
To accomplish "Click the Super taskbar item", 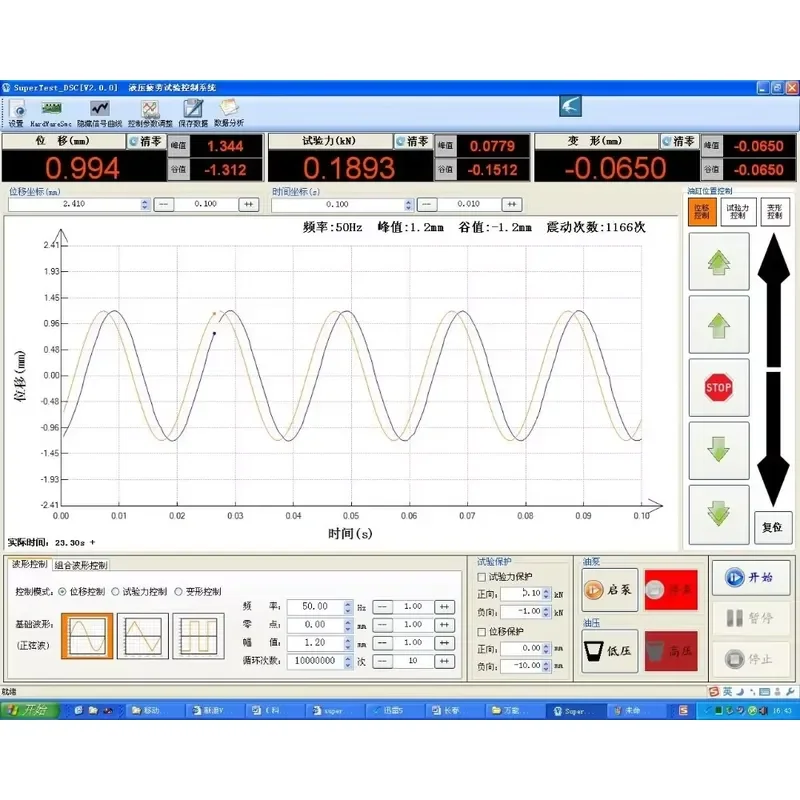I will click(x=576, y=711).
